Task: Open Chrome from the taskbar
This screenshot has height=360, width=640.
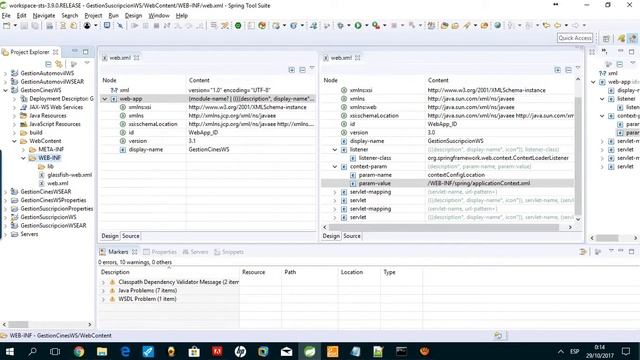Action: 79,351
